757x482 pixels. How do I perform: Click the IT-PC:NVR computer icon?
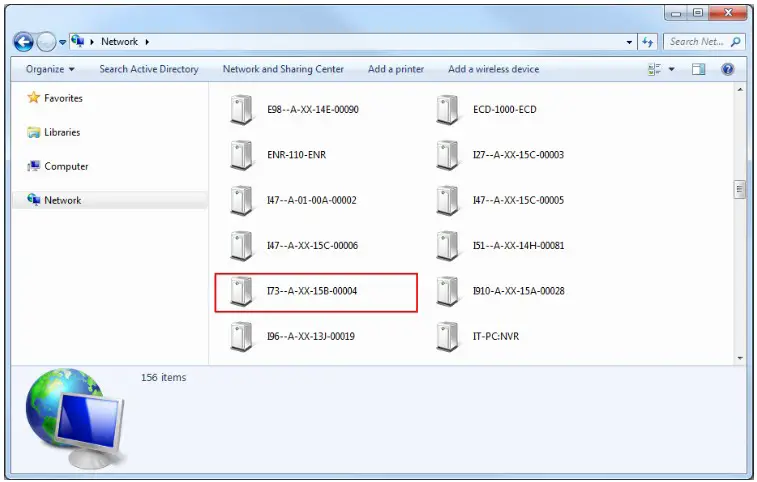447,337
